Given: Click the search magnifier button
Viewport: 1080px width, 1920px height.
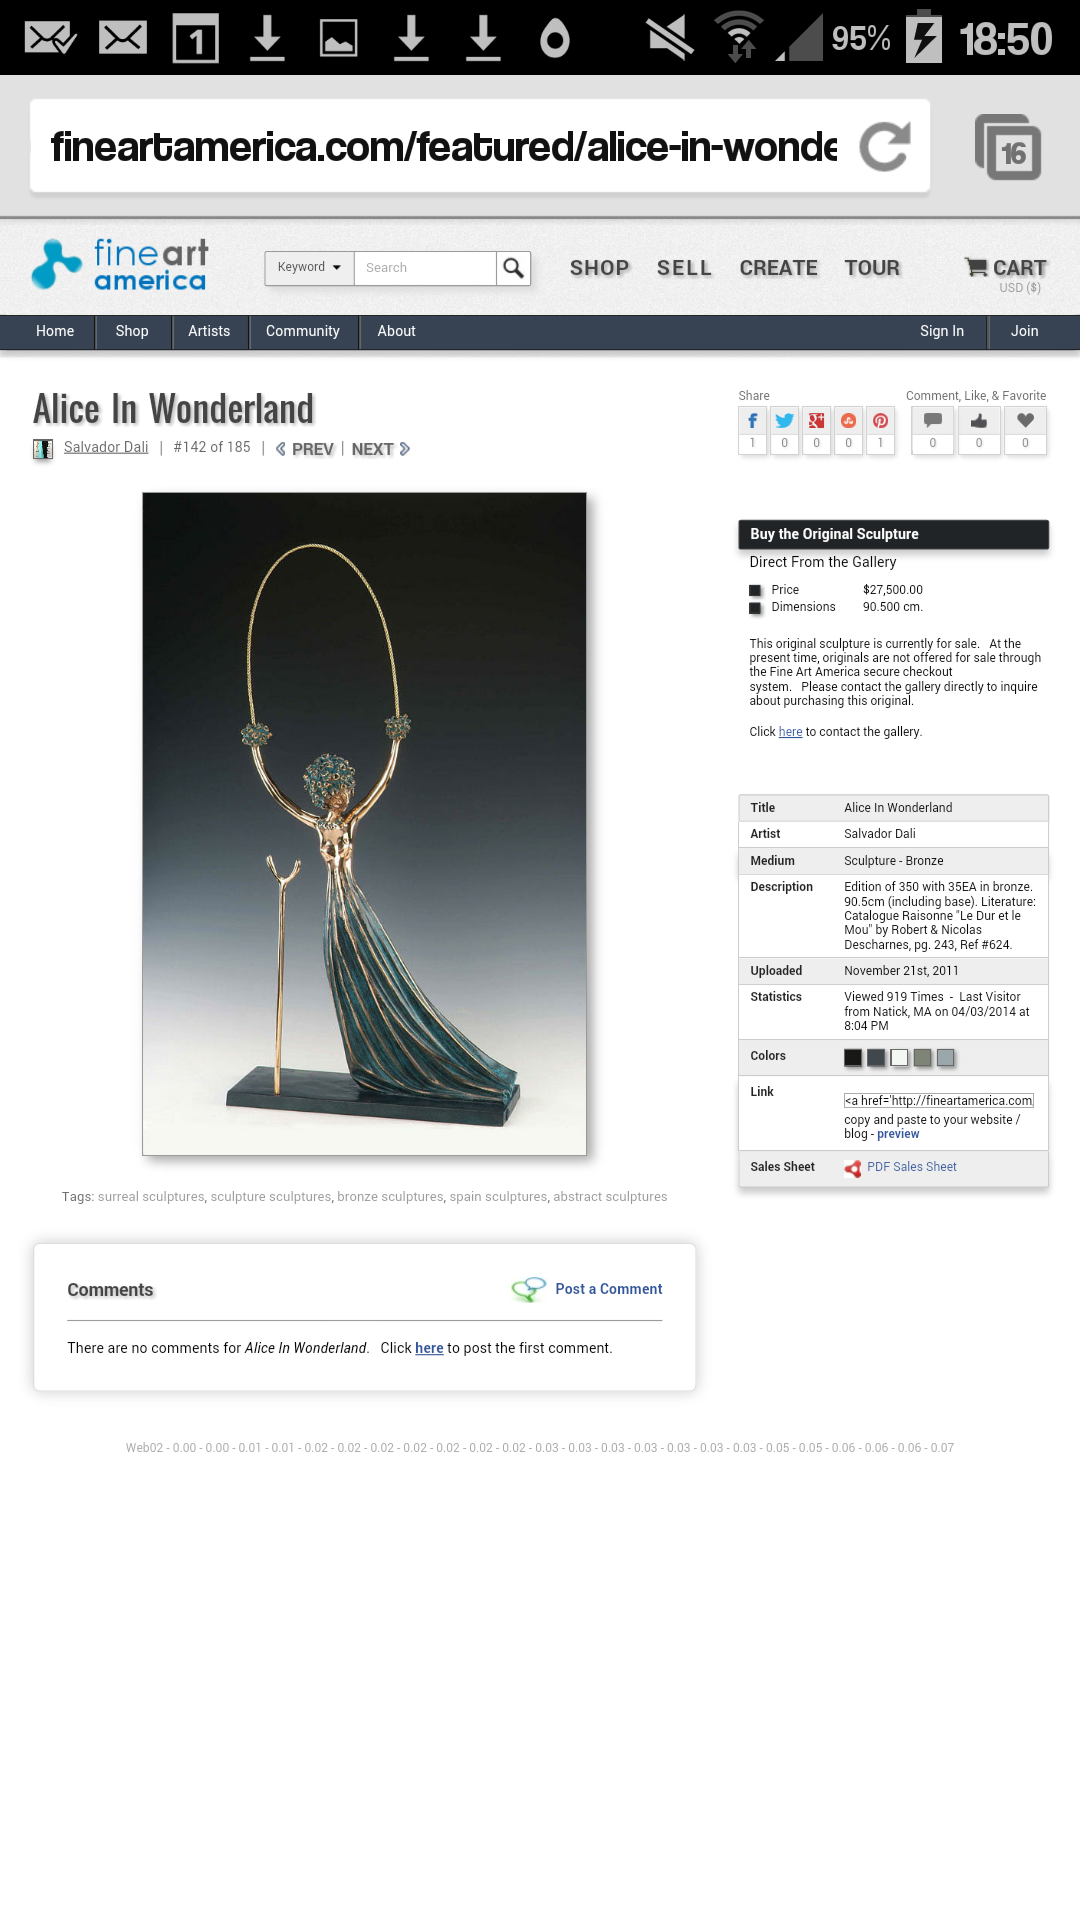Looking at the screenshot, I should (513, 268).
